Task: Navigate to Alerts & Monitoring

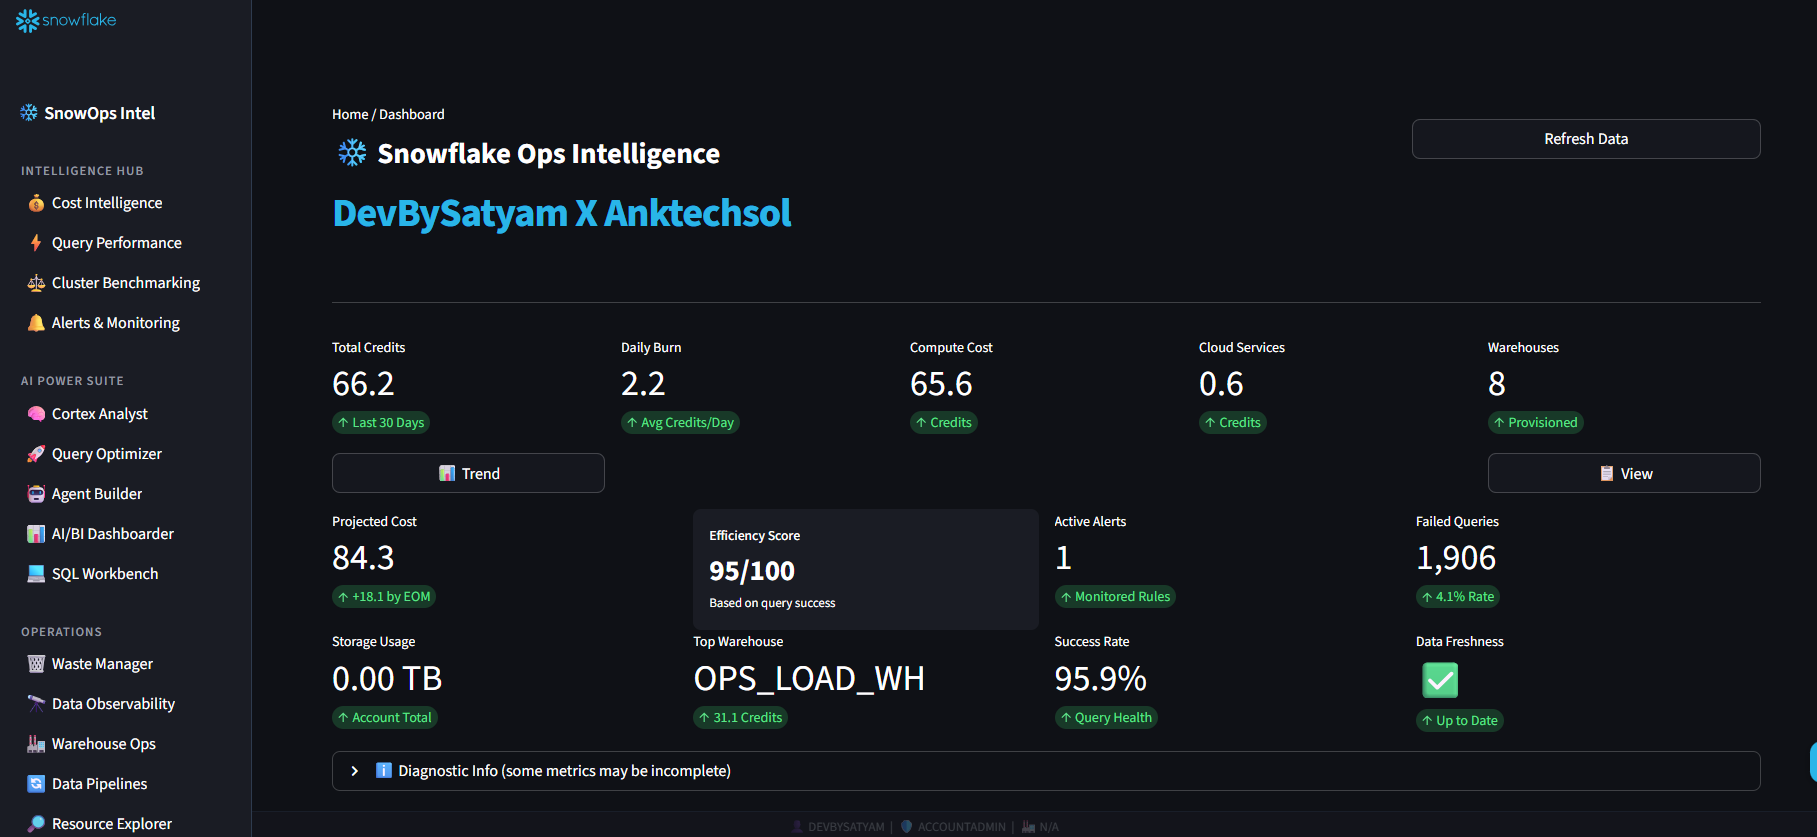Action: (x=116, y=323)
